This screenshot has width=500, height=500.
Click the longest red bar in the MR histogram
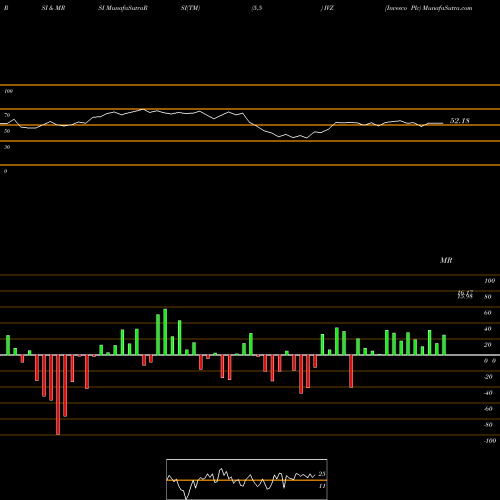pyautogui.click(x=58, y=395)
